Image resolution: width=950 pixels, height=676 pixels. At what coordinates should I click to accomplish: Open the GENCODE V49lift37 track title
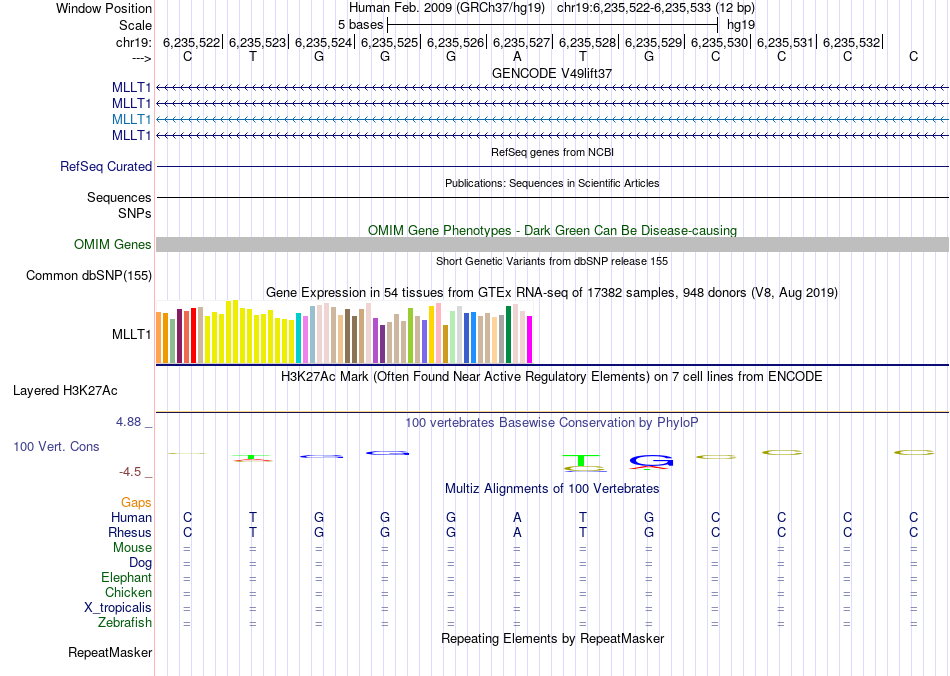click(x=552, y=73)
